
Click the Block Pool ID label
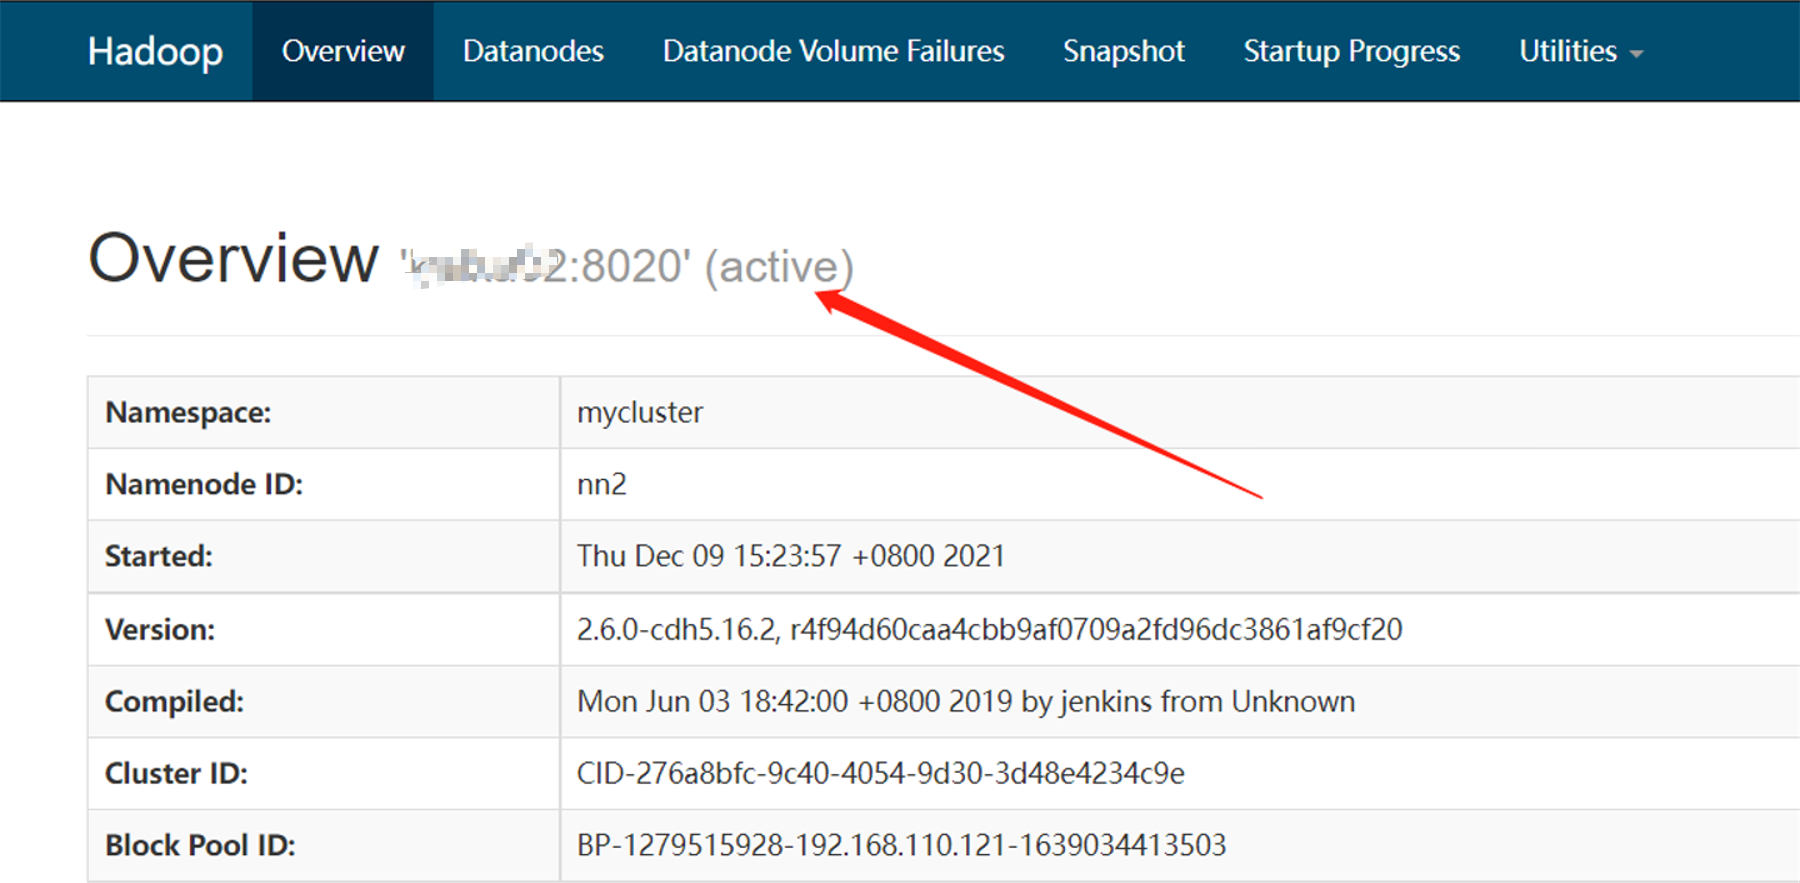tap(200, 845)
